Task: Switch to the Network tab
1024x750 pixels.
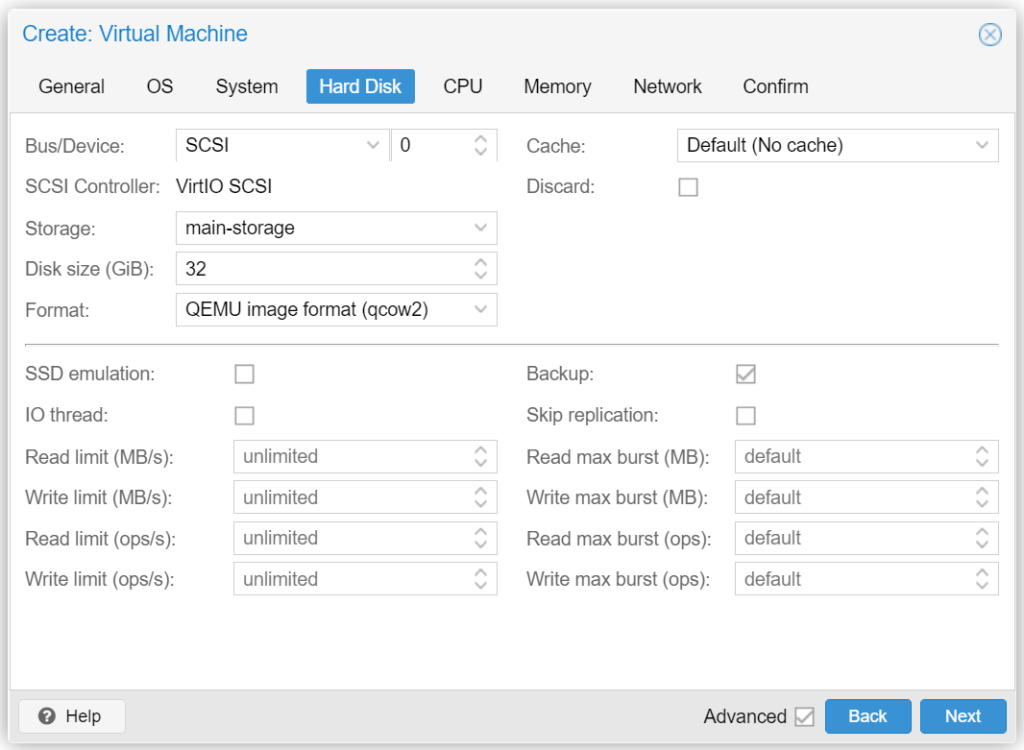Action: 667,86
